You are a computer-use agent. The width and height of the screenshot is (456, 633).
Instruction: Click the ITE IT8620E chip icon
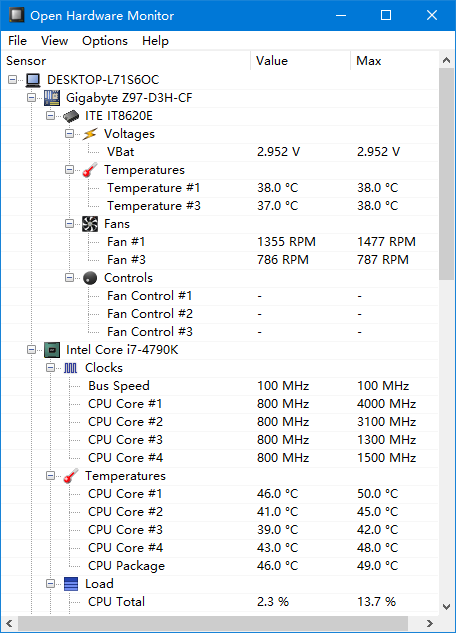click(71, 116)
